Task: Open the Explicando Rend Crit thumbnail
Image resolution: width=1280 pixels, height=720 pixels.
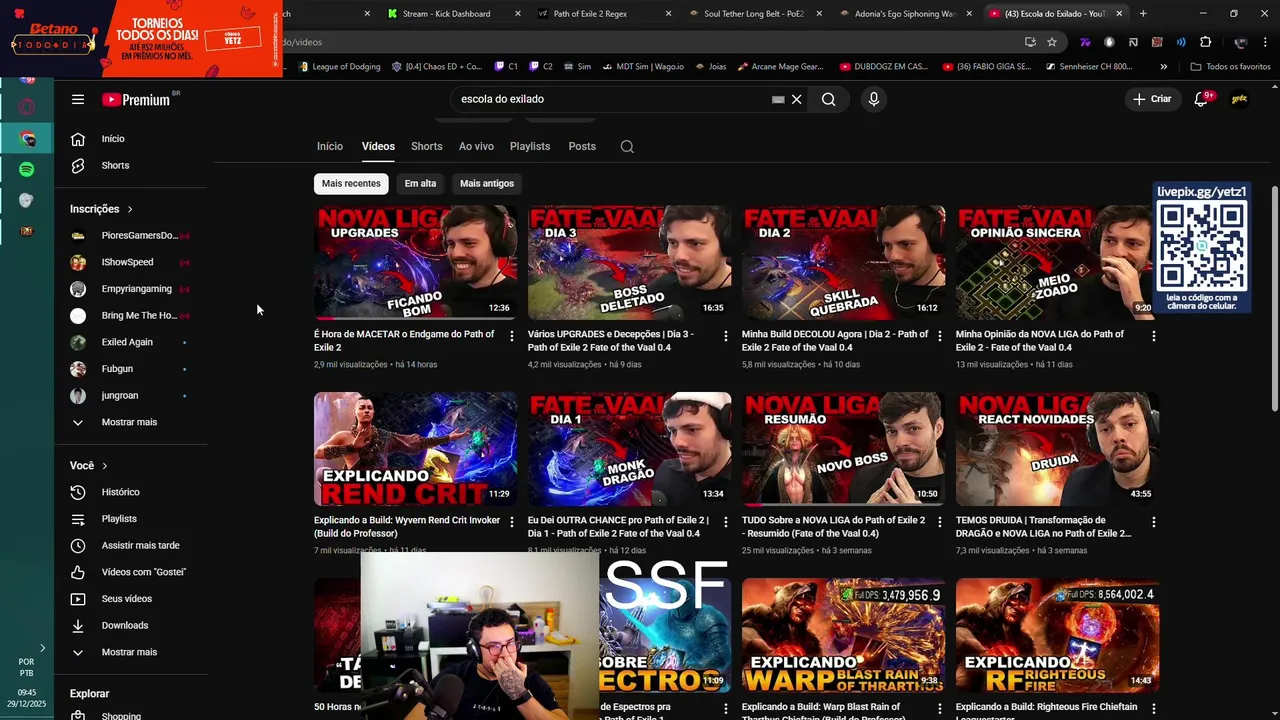Action: point(415,449)
